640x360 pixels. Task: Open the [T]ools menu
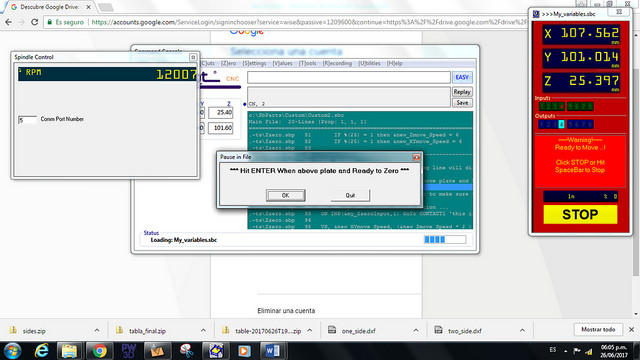308,63
